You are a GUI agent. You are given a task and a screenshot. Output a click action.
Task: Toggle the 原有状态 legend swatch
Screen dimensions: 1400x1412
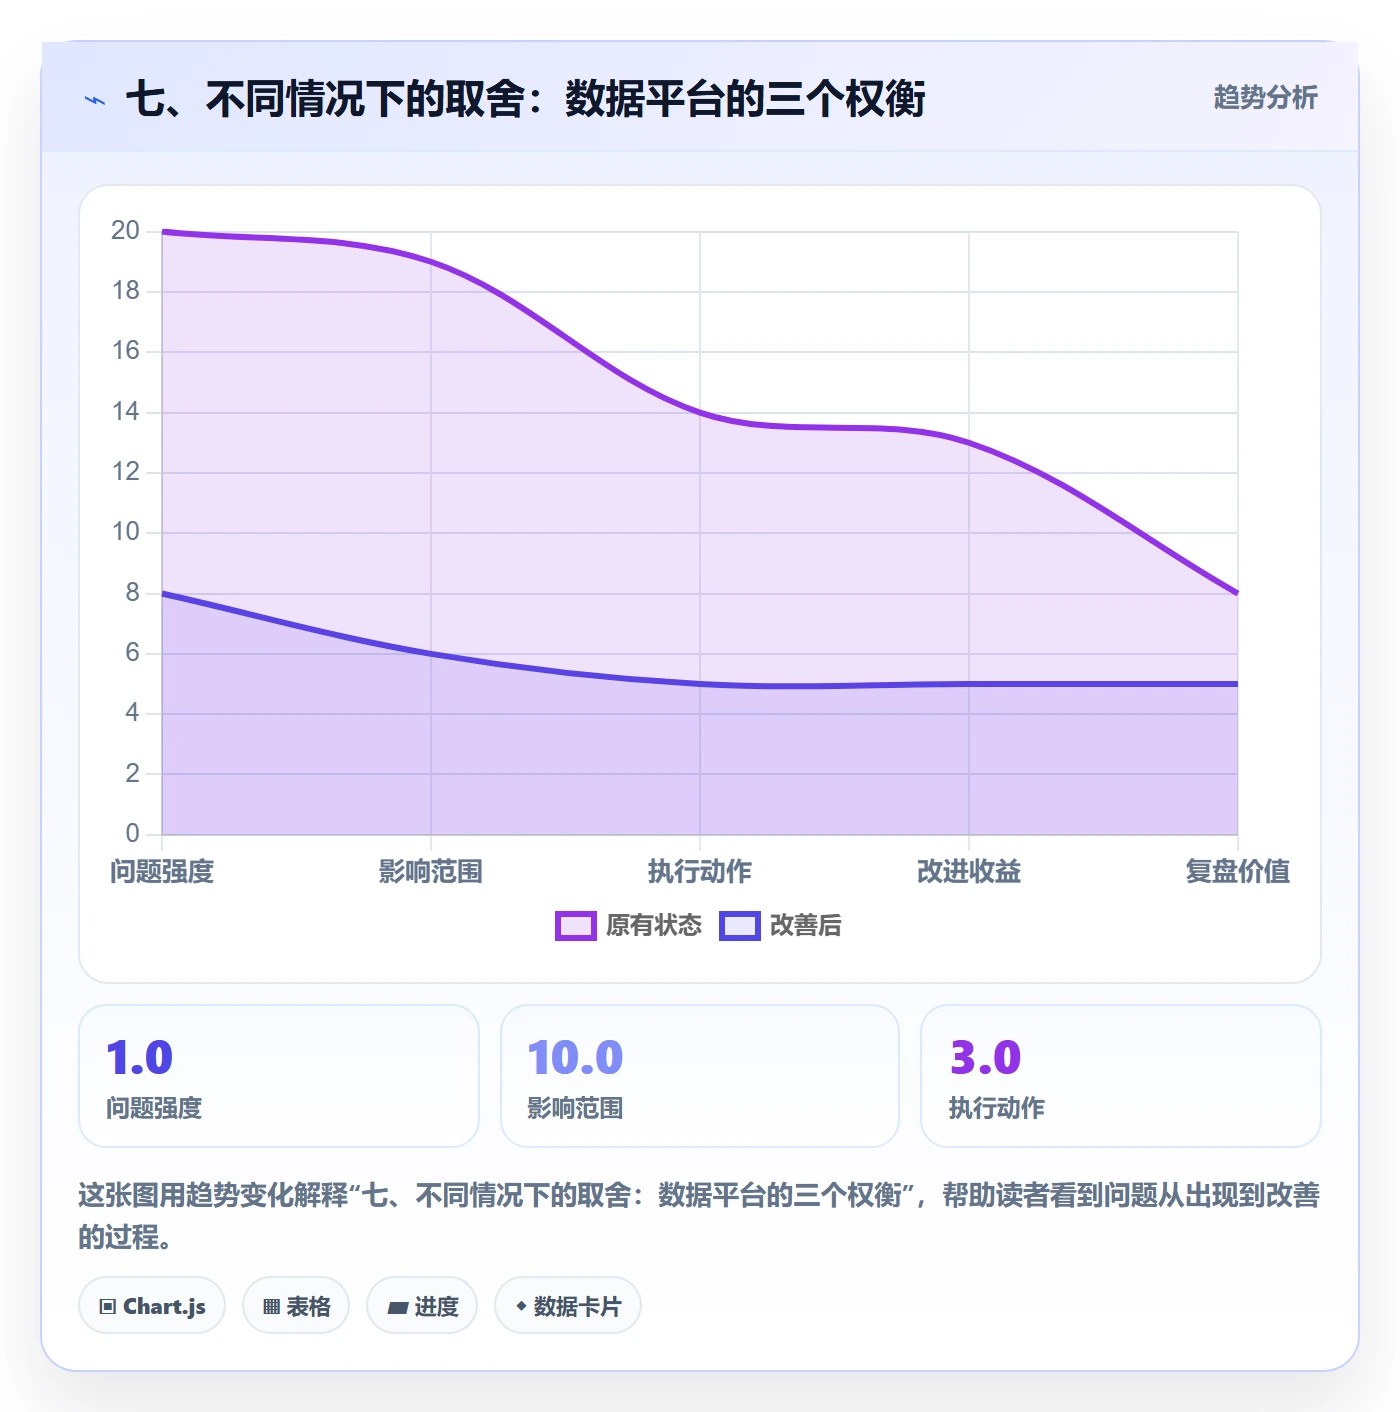click(576, 926)
